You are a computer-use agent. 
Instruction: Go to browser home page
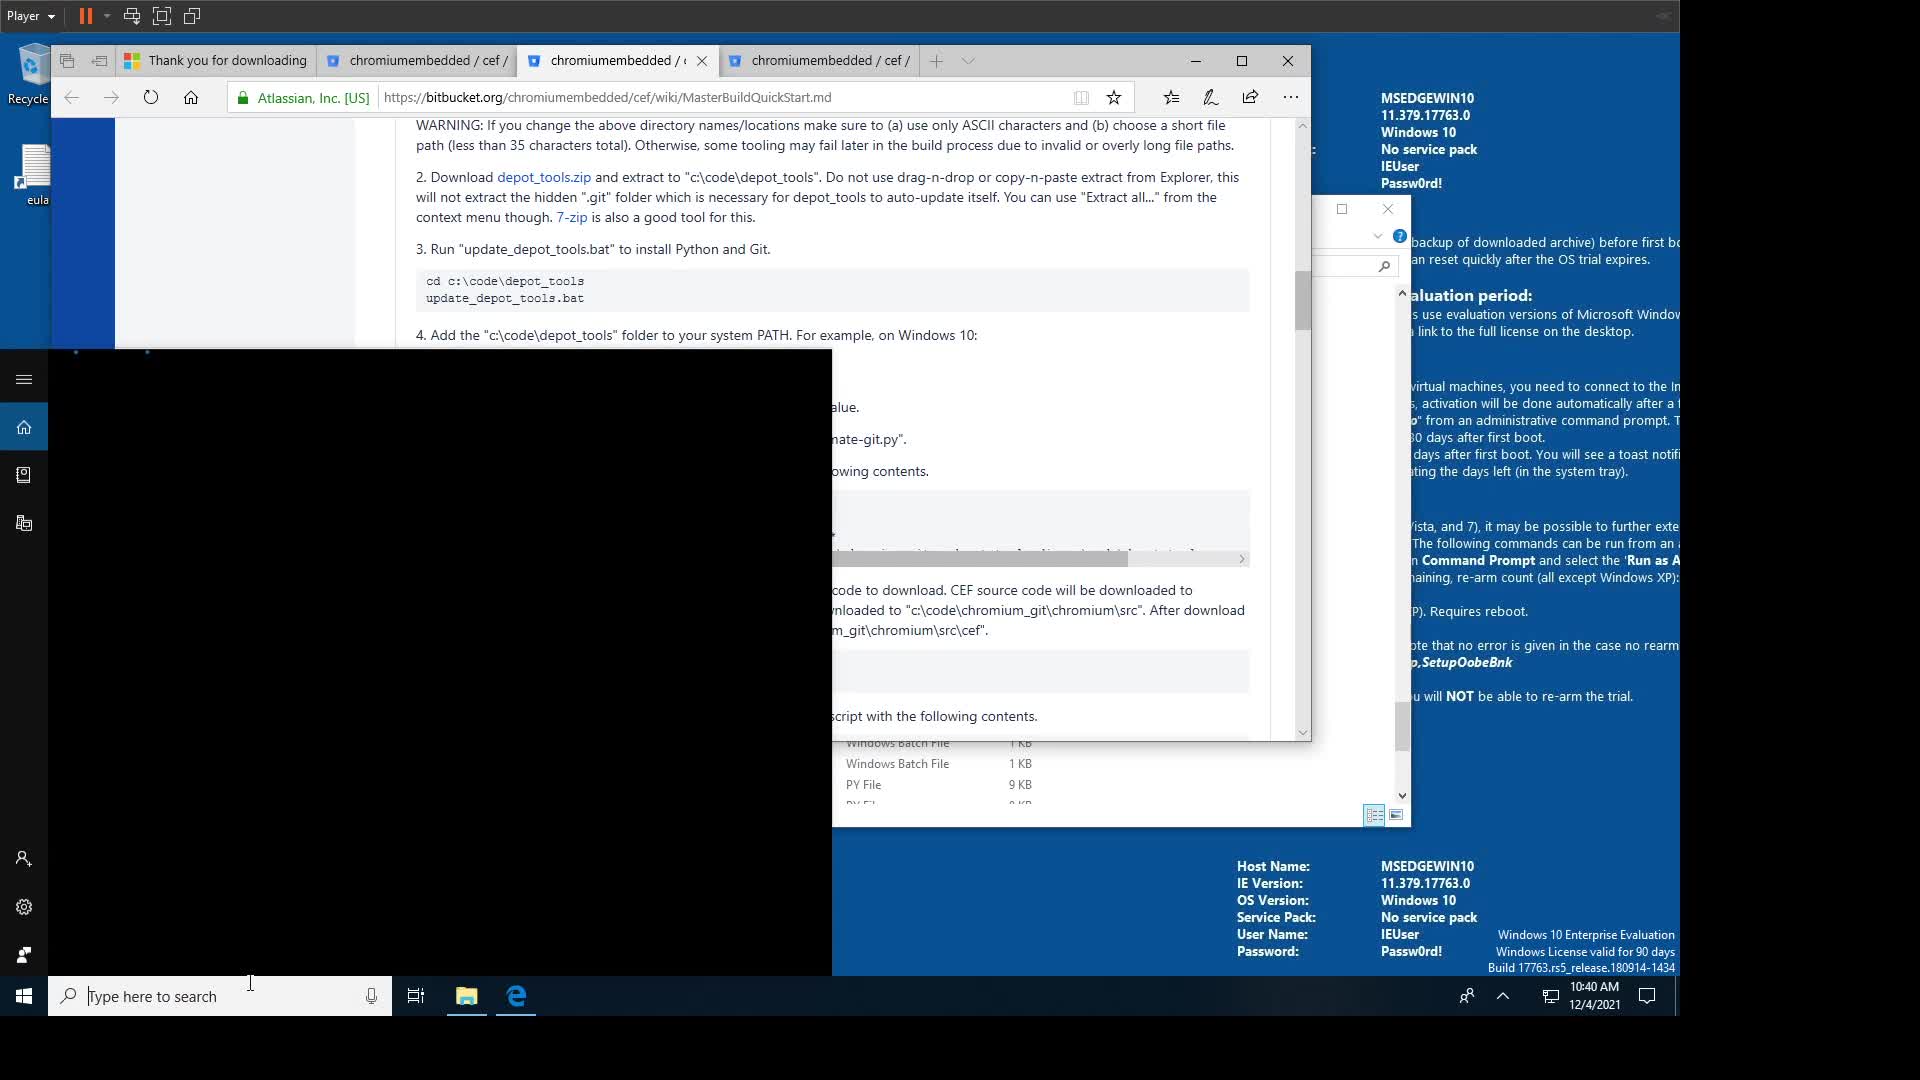pyautogui.click(x=191, y=97)
